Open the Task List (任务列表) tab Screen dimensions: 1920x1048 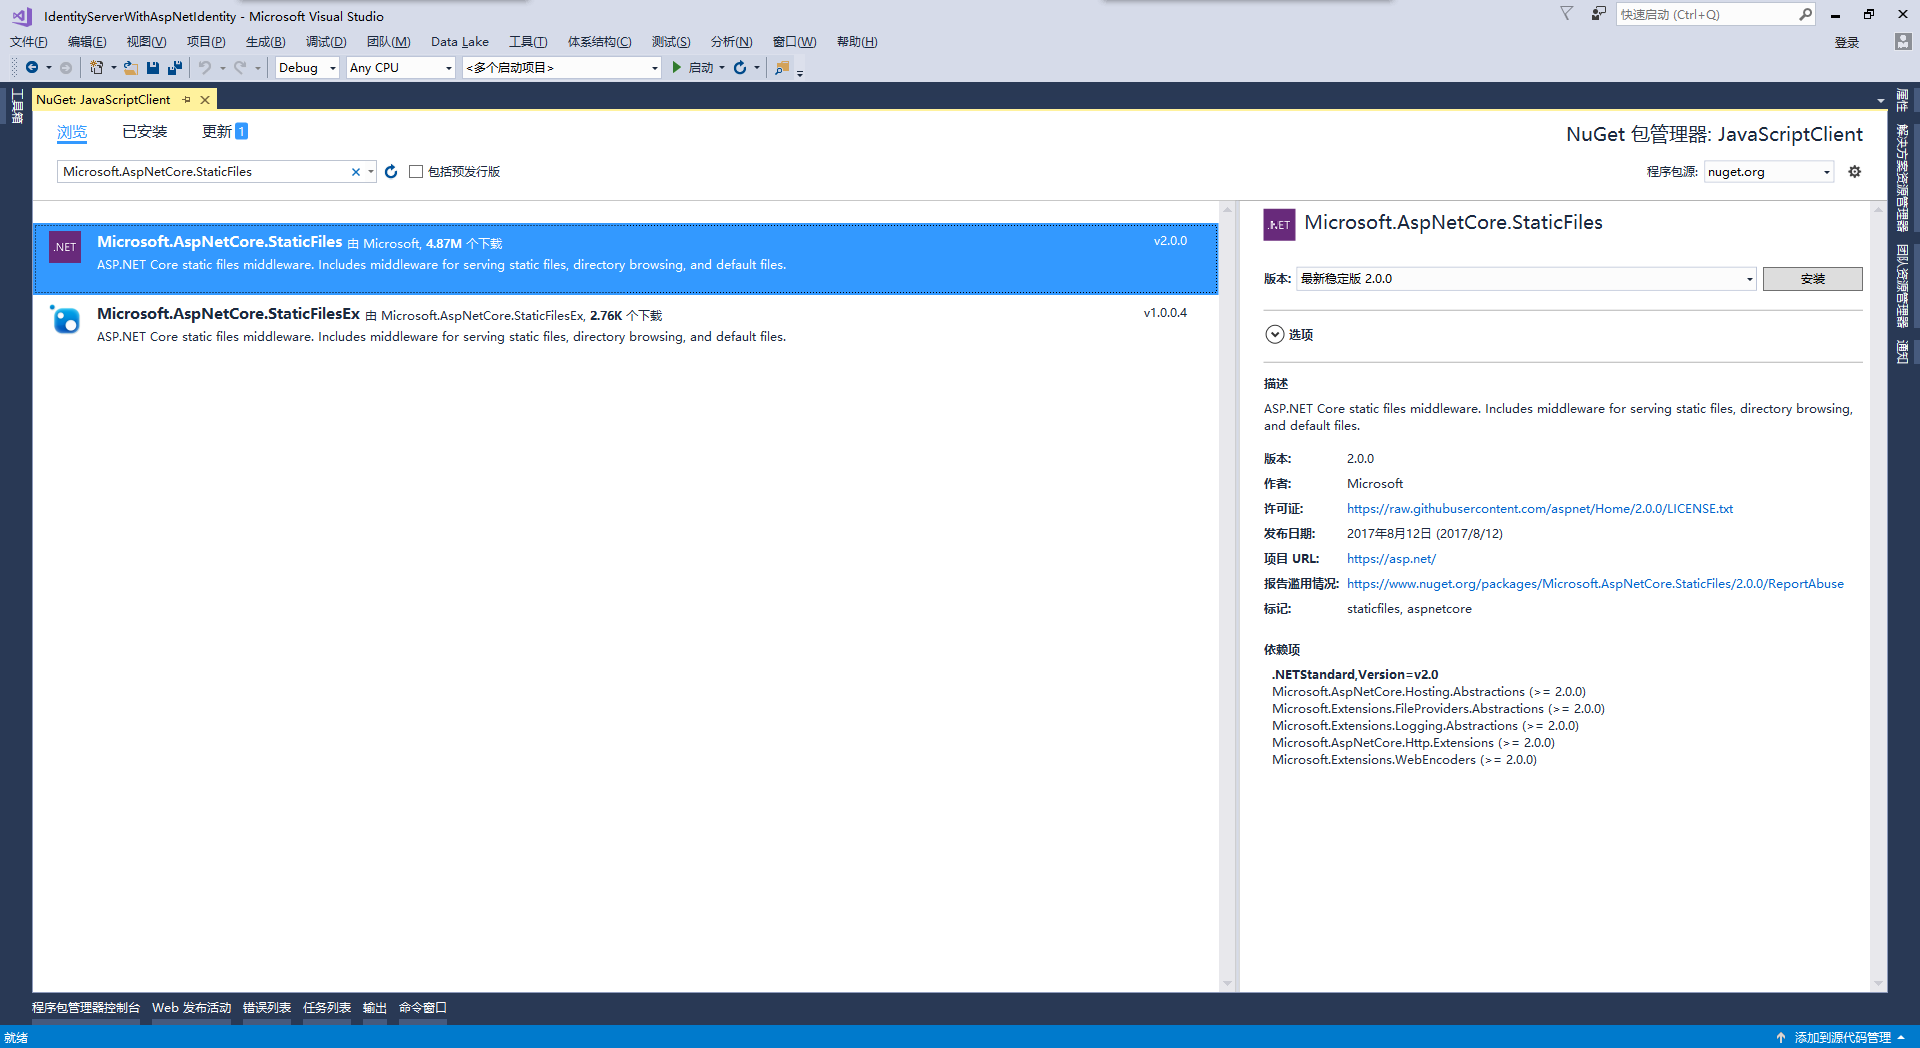[327, 1008]
